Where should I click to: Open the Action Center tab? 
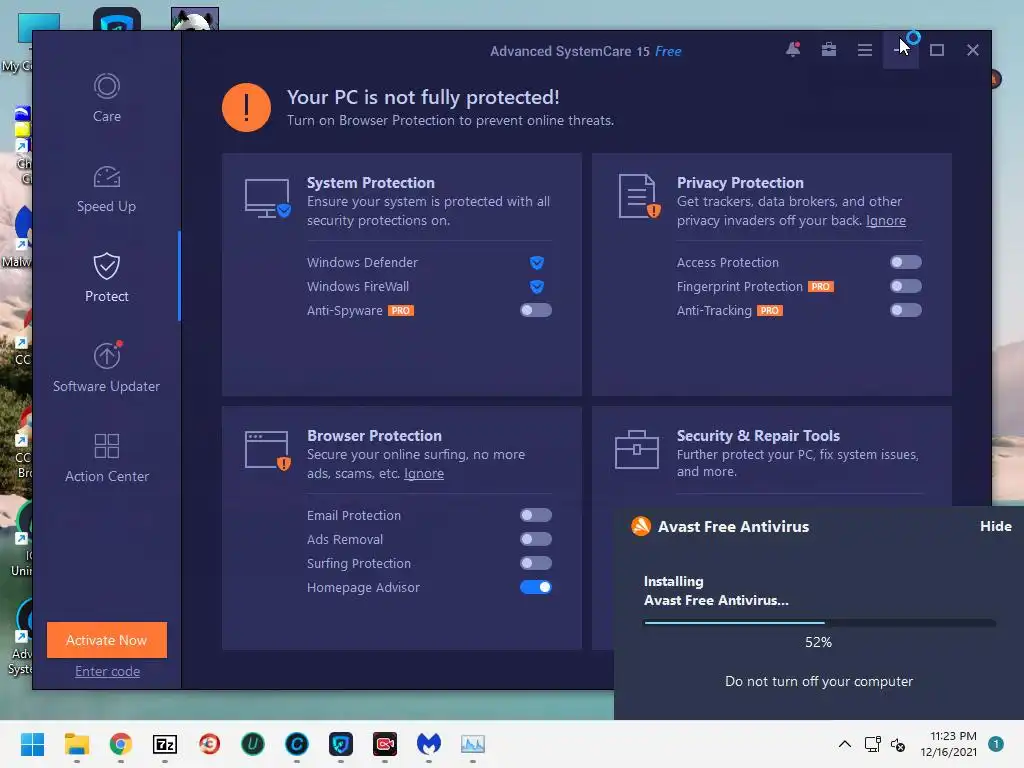[x=106, y=458]
